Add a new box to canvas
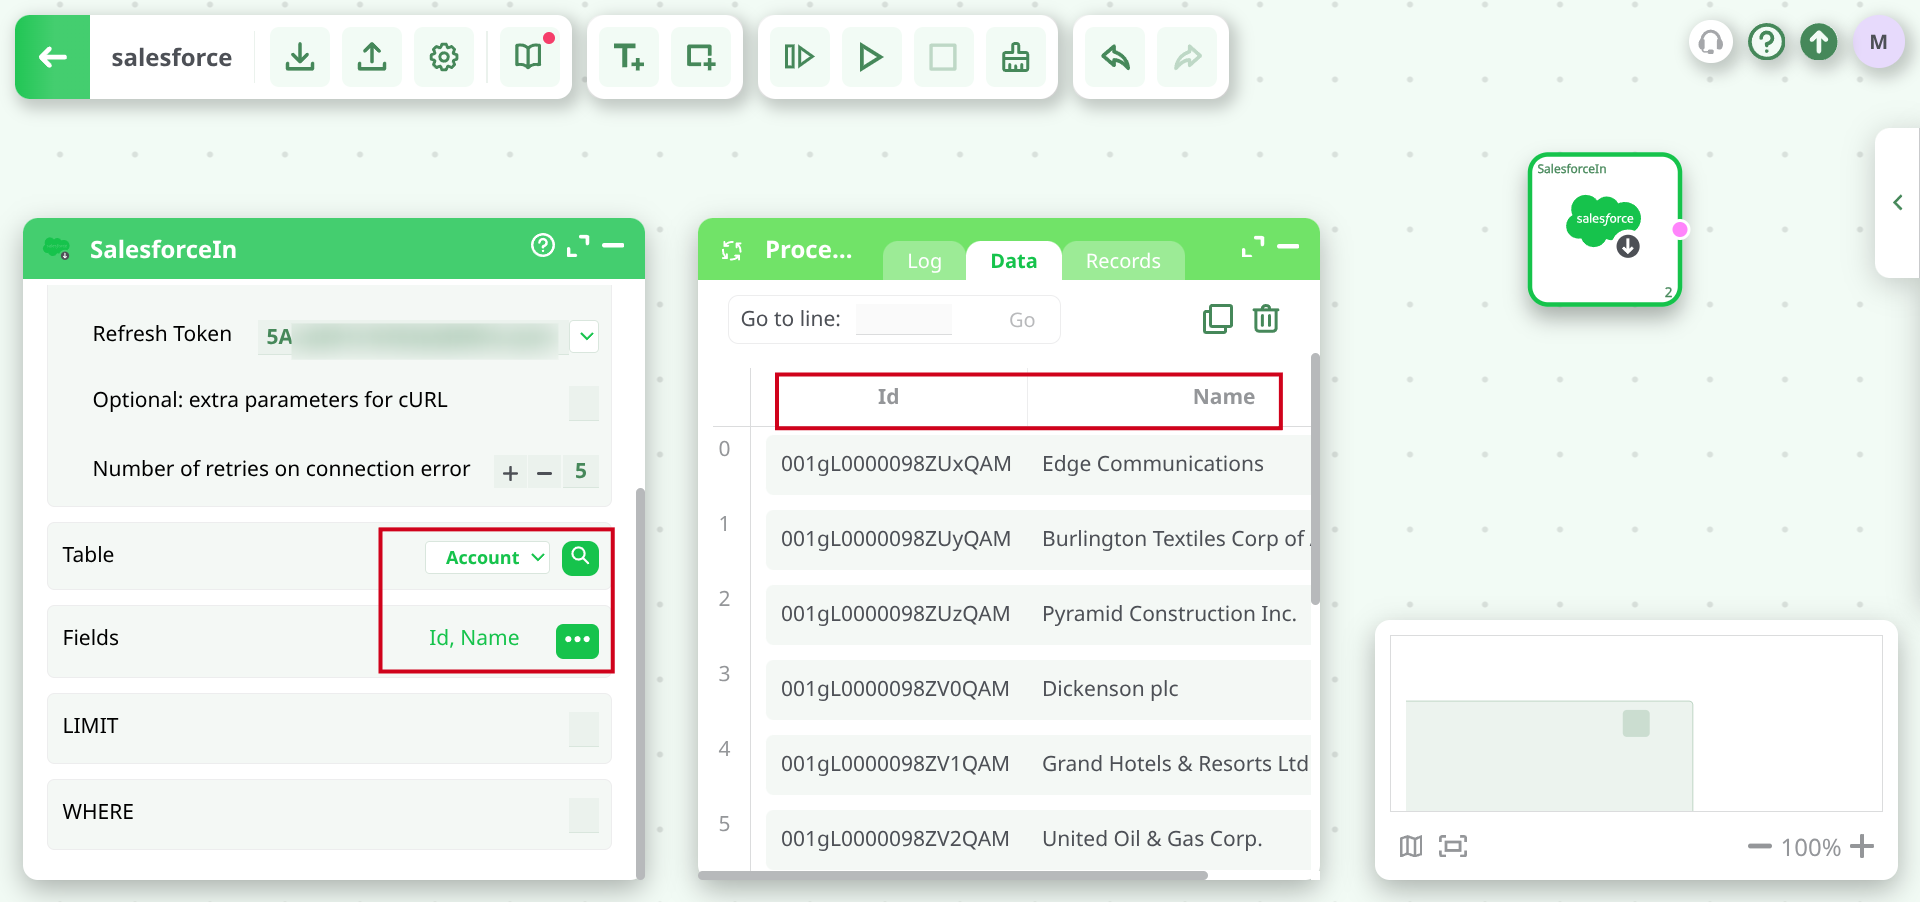Image resolution: width=1920 pixels, height=902 pixels. (x=700, y=57)
